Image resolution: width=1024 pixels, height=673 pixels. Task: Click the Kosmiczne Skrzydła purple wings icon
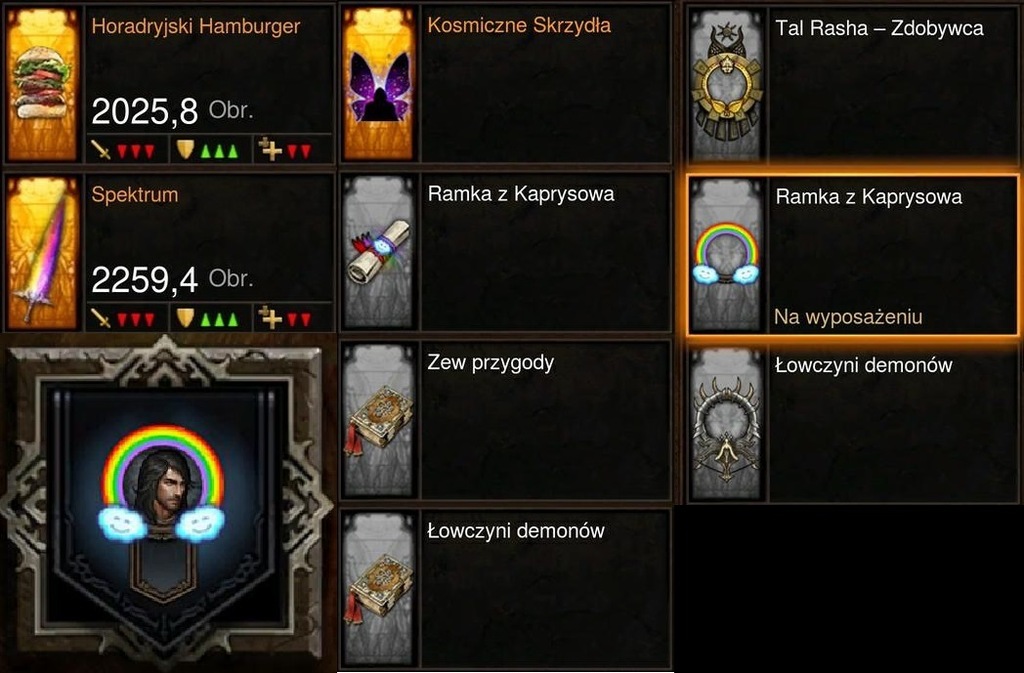tap(379, 84)
